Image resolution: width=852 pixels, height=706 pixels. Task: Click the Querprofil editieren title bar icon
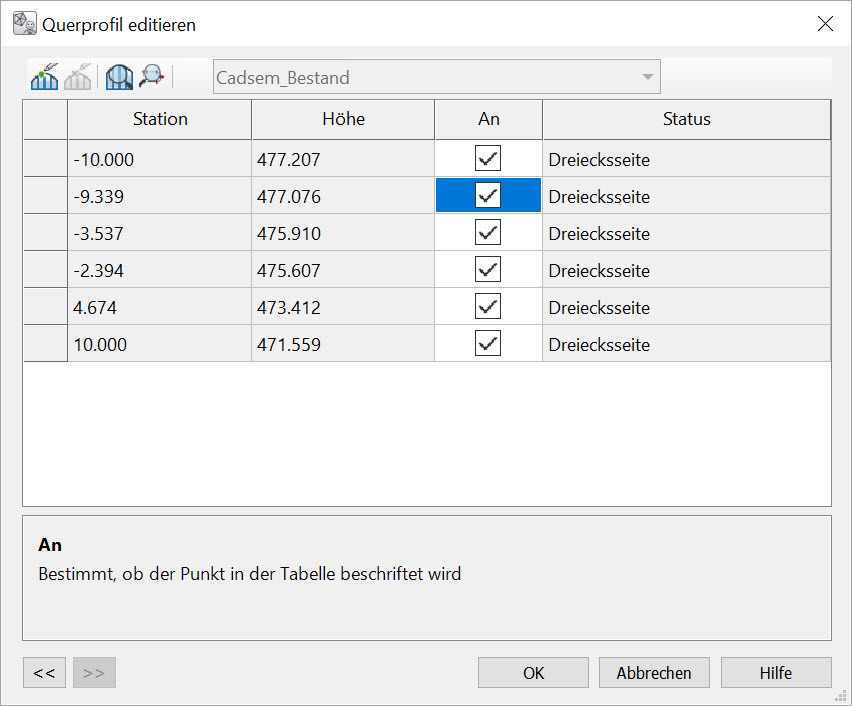24,24
